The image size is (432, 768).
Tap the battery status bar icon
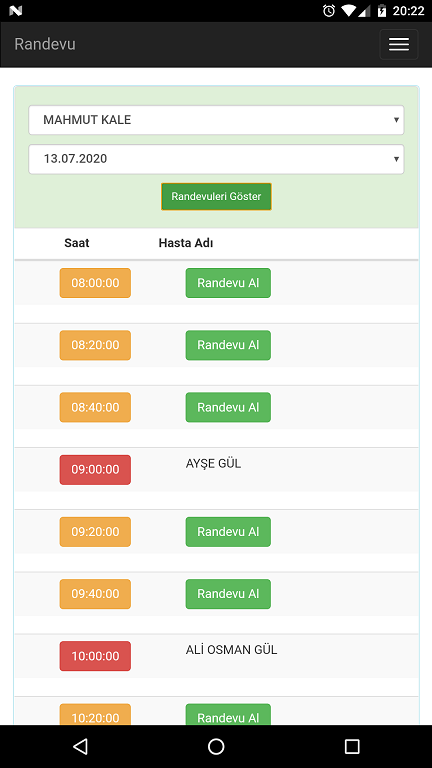pyautogui.click(x=382, y=10)
